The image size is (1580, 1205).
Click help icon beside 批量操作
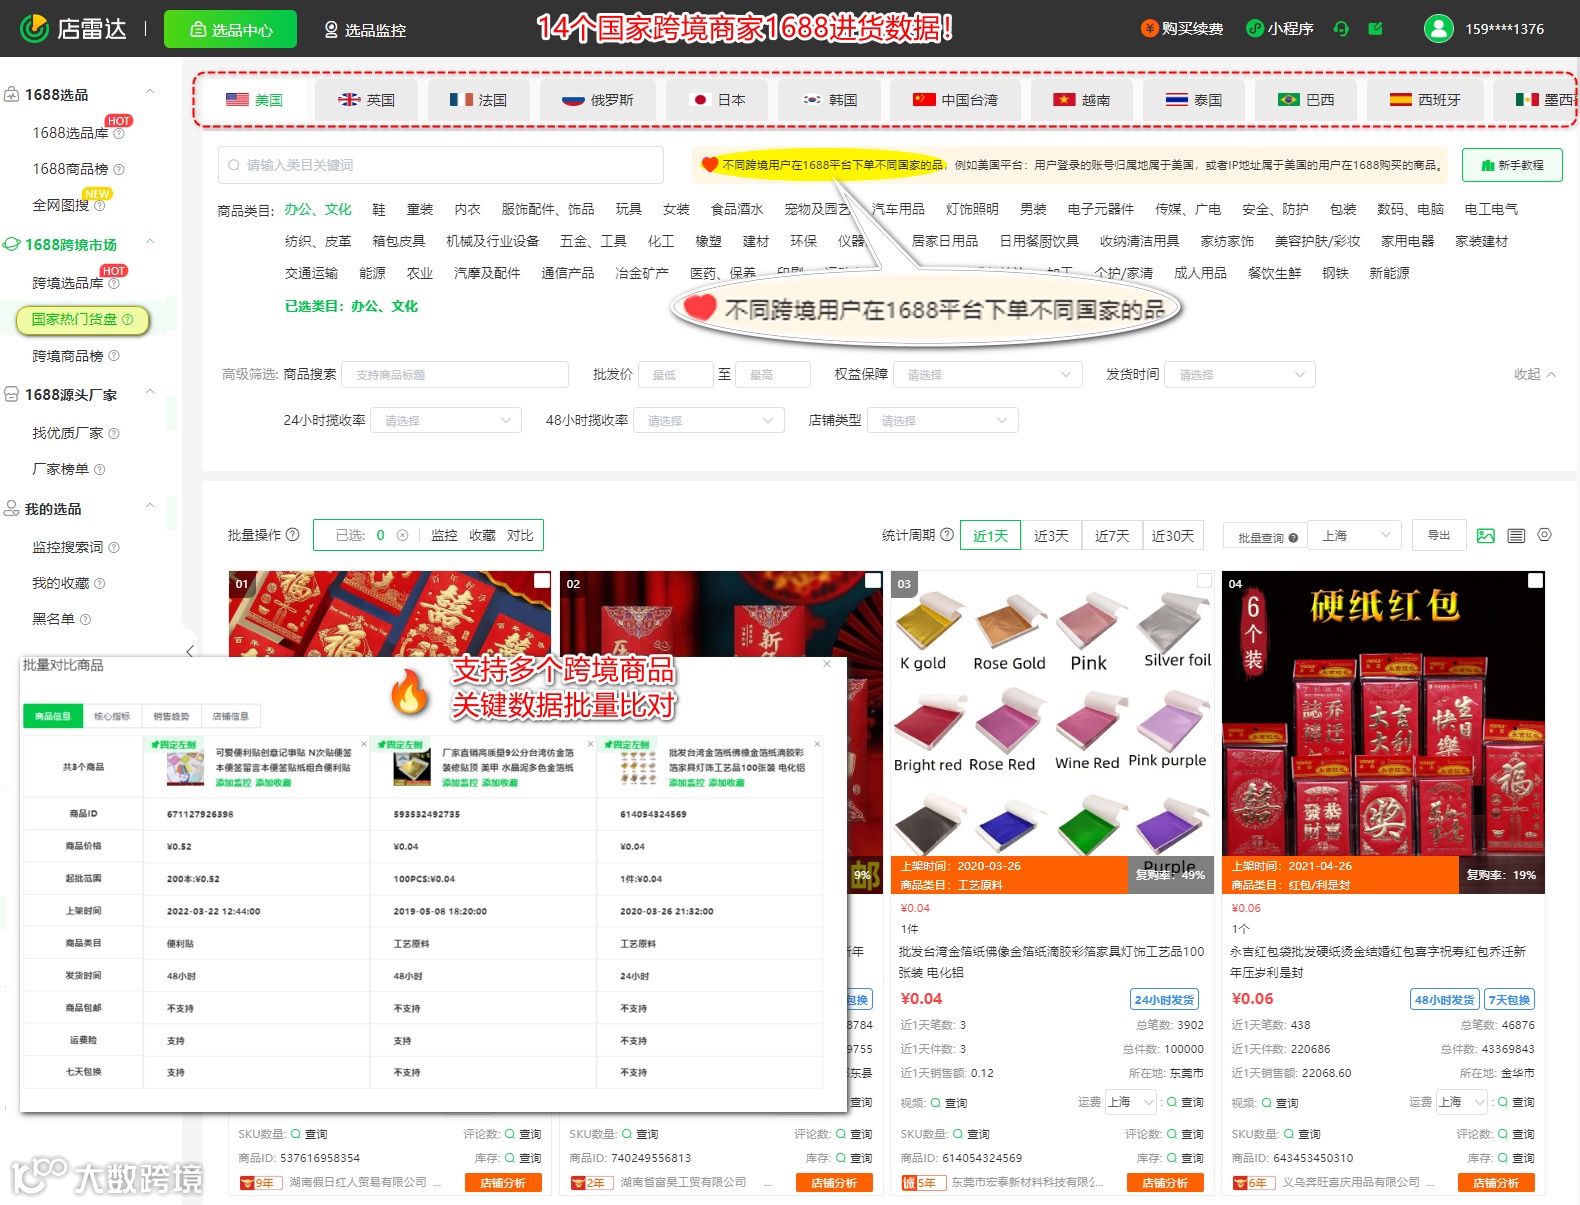(293, 534)
